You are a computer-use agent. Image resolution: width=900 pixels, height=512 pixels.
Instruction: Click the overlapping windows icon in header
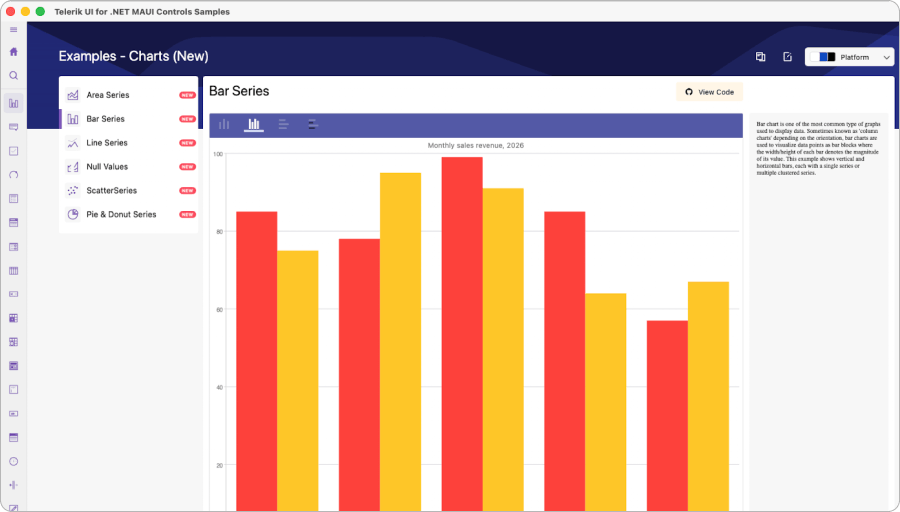click(761, 57)
